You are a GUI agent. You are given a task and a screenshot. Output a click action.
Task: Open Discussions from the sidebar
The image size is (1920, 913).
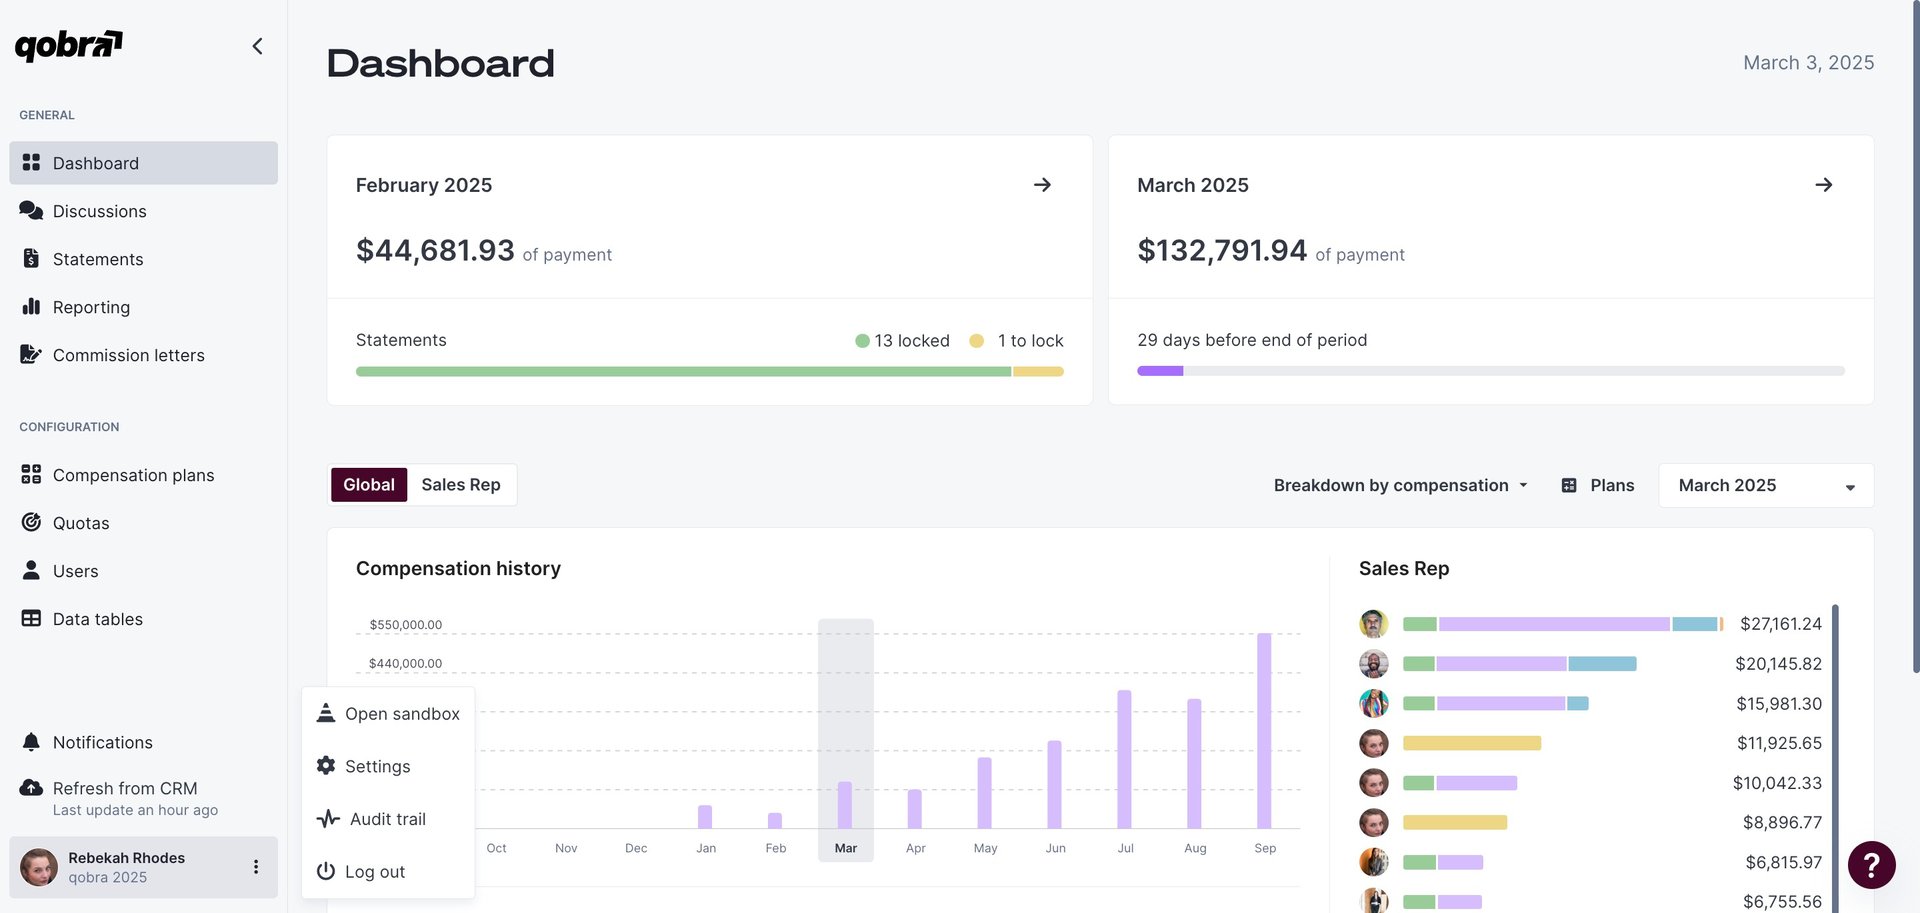99,211
